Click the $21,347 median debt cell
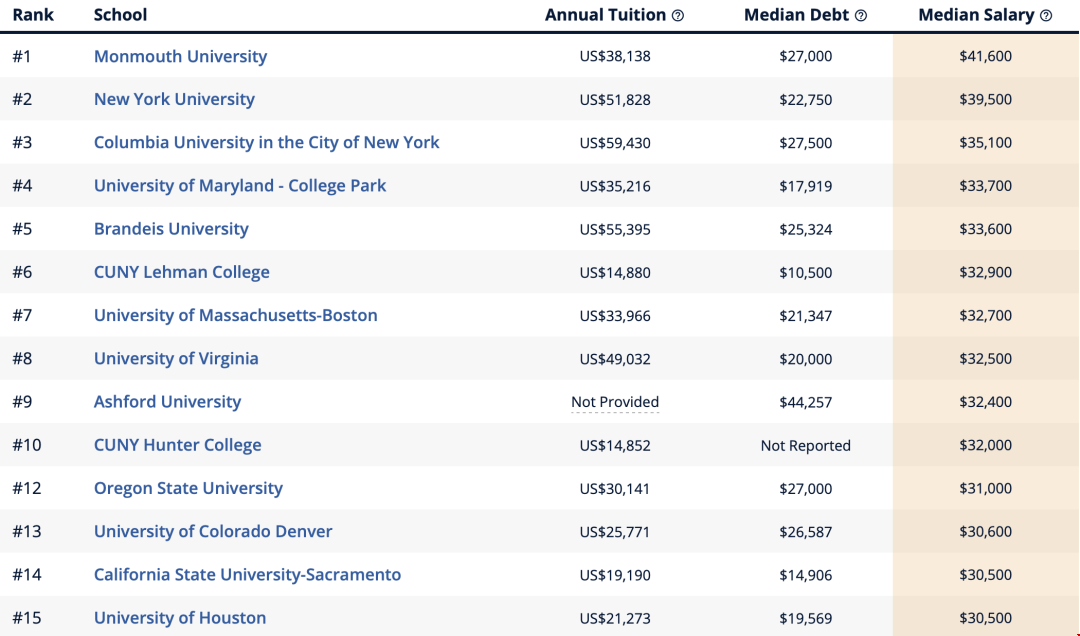 click(806, 316)
